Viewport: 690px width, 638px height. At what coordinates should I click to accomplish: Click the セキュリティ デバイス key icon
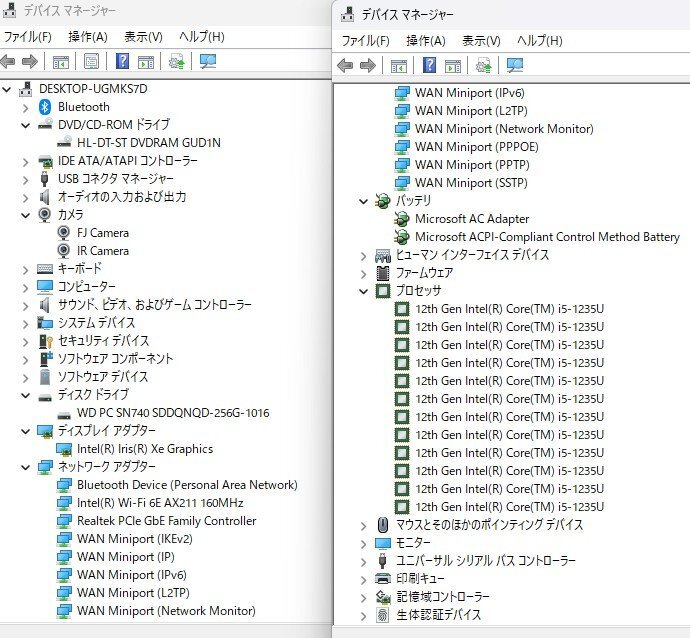pyautogui.click(x=45, y=341)
